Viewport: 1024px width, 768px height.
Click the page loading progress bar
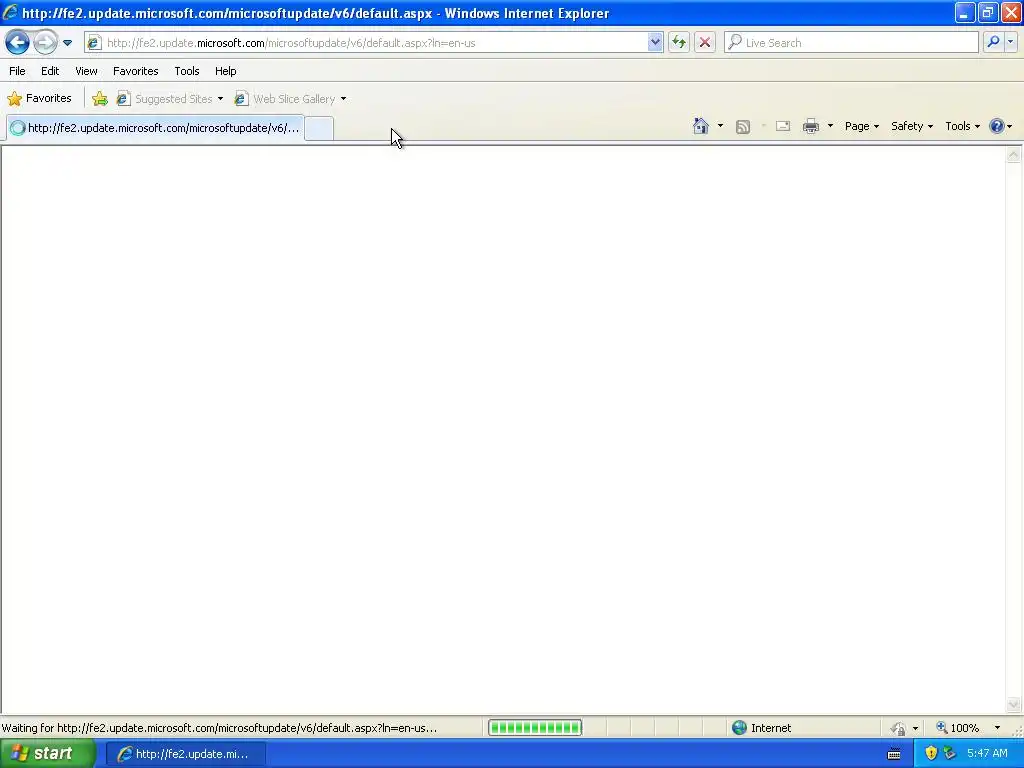pyautogui.click(x=535, y=728)
